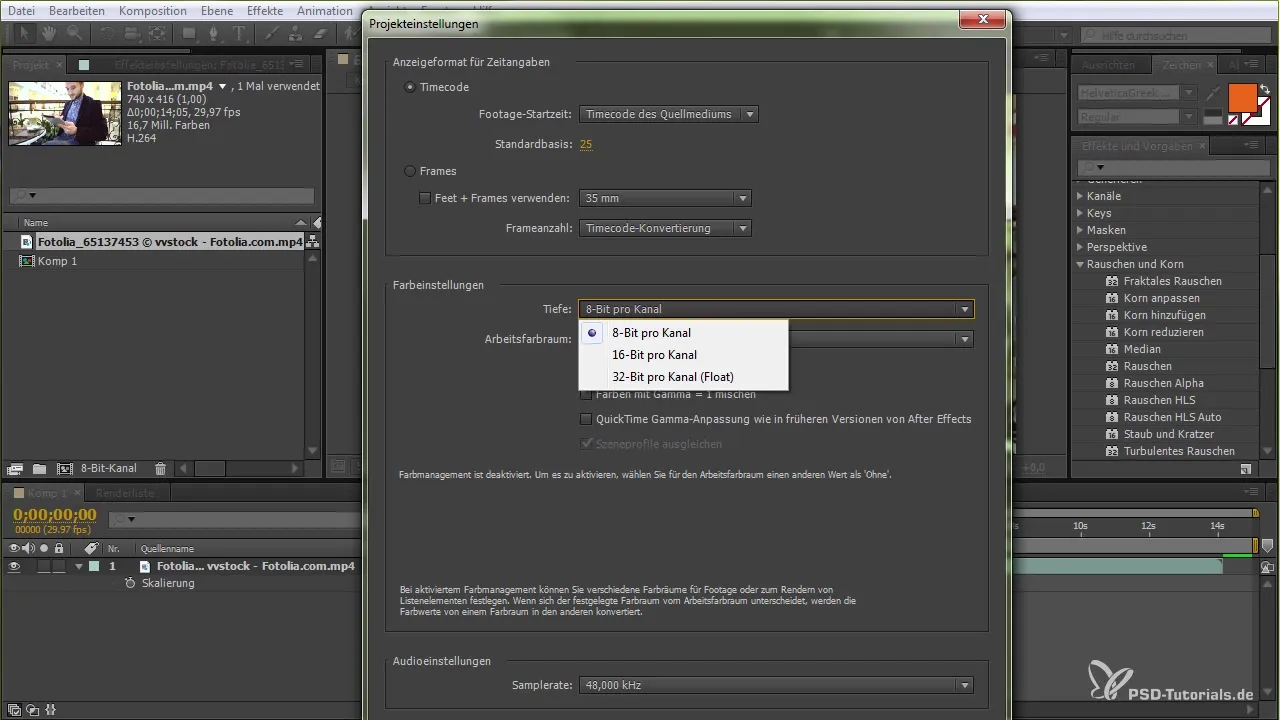Enable Feet + Frames verwenden checkbox
This screenshot has height=720, width=1280.
point(425,198)
